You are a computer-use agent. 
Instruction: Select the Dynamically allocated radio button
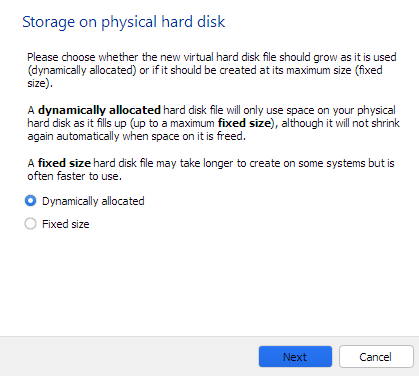click(x=30, y=201)
